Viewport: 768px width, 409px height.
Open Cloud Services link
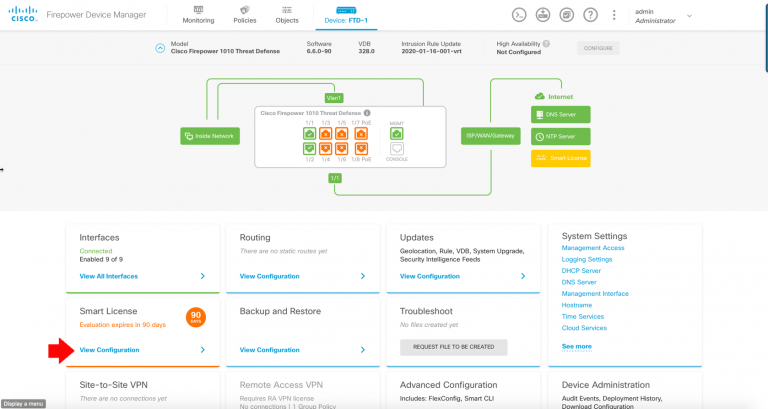pyautogui.click(x=584, y=328)
